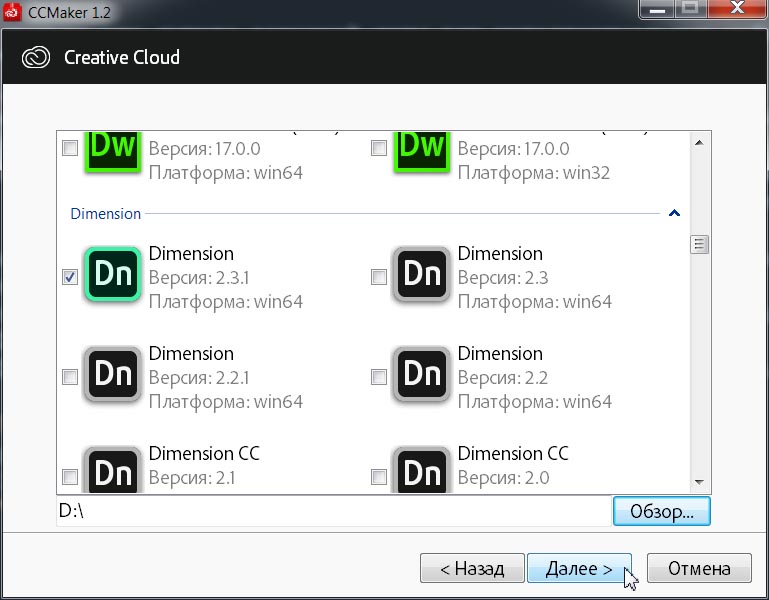The height and width of the screenshot is (600, 769).
Task: Click the Dimension CC 2.1 Dn icon
Action: click(113, 470)
